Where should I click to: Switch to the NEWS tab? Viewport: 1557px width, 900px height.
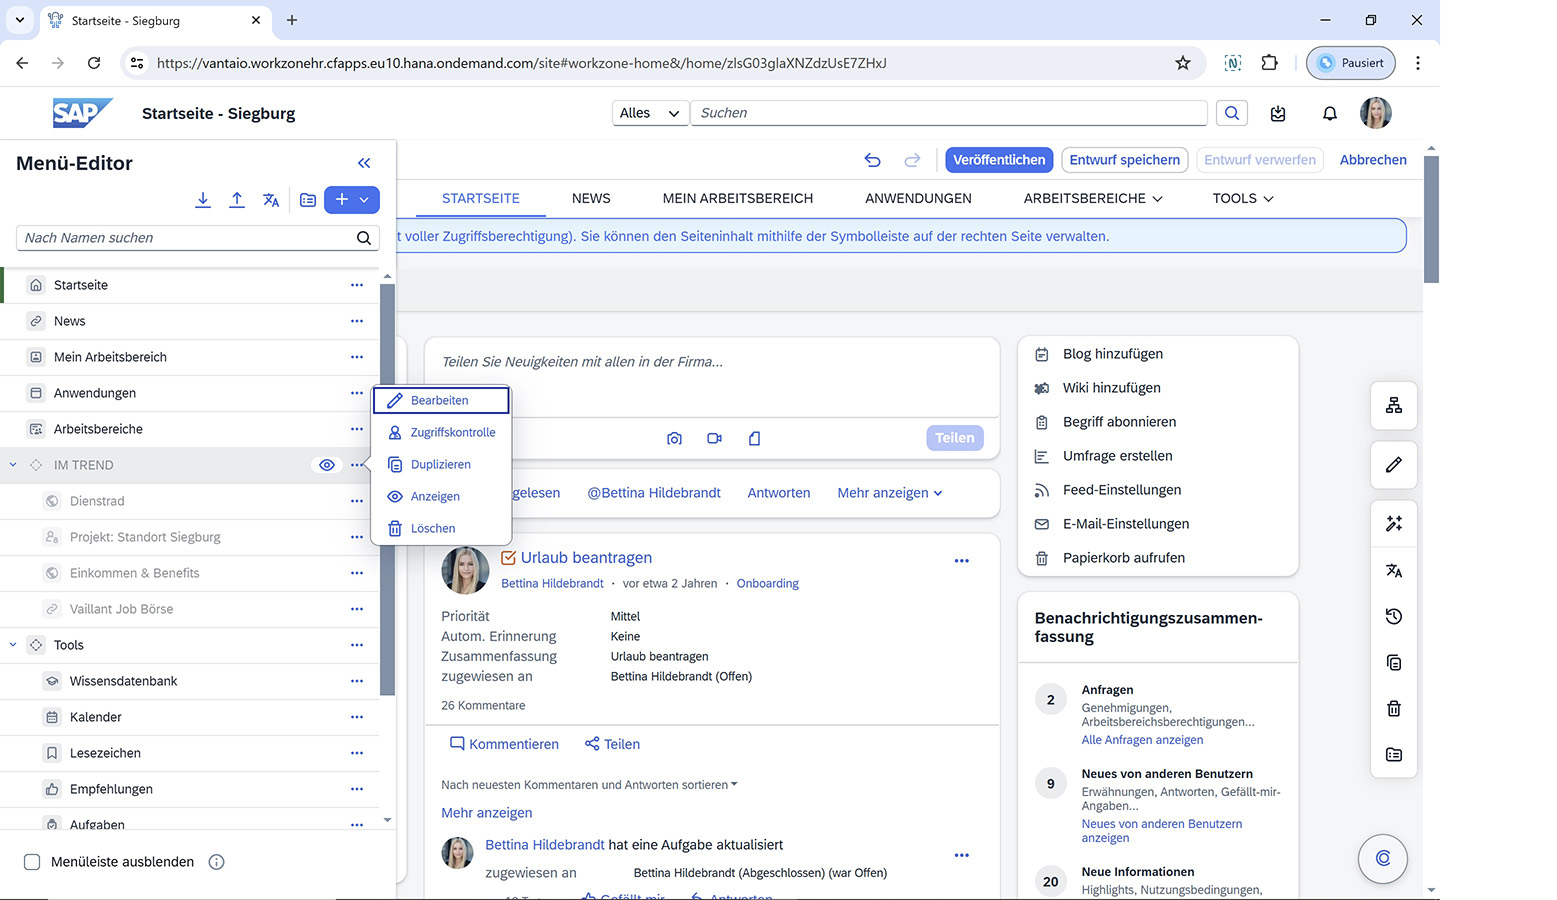click(x=591, y=198)
